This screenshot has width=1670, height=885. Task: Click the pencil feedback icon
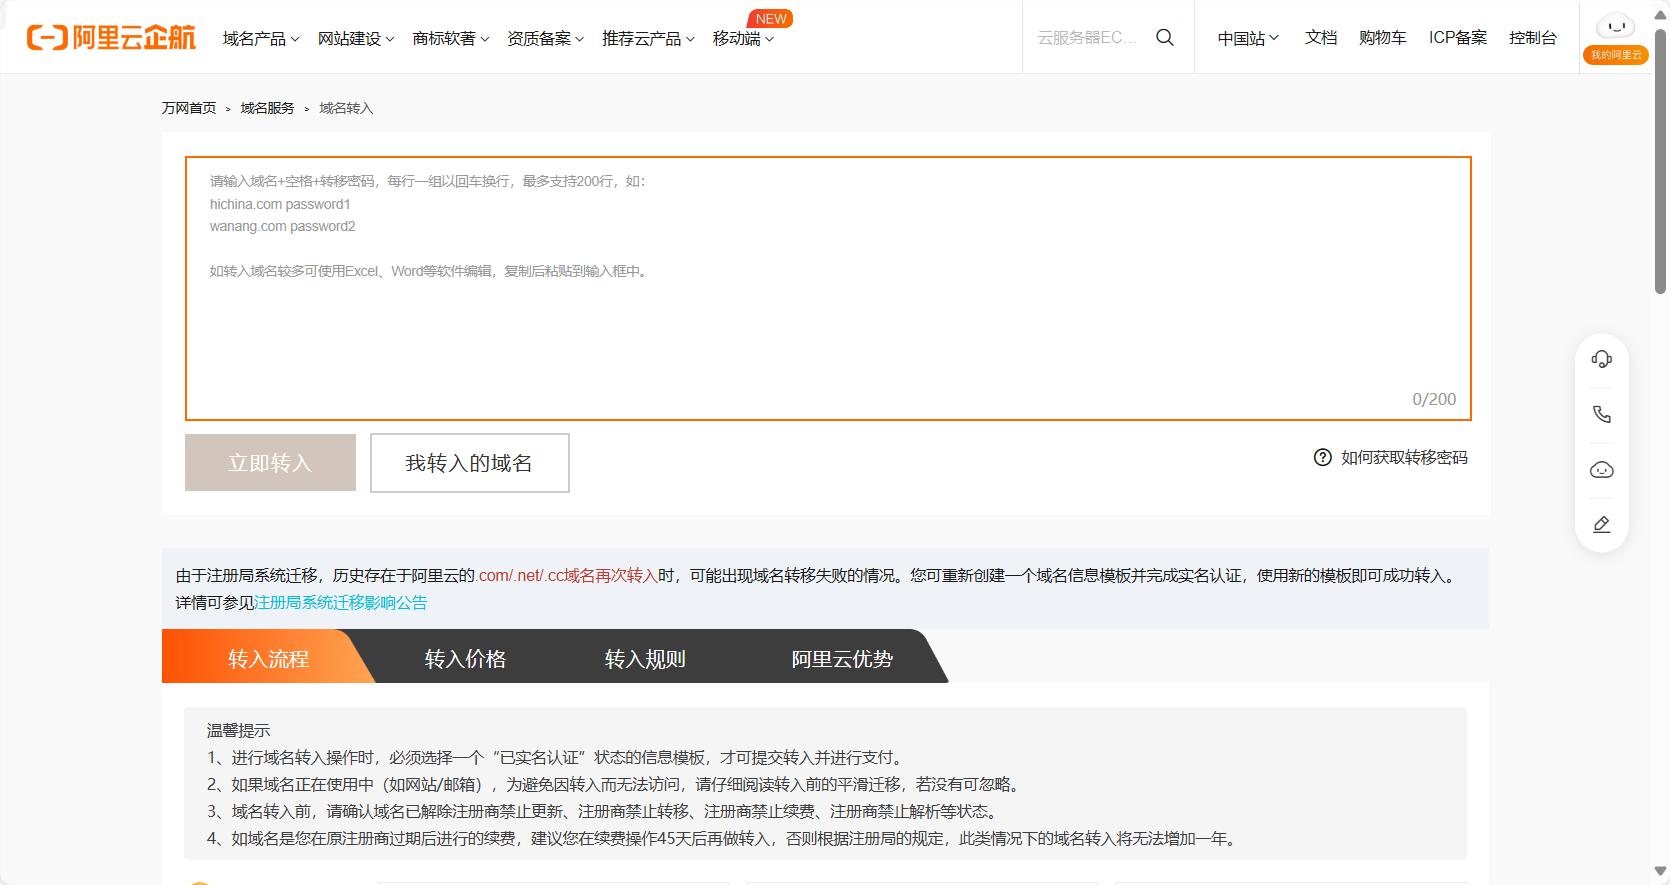pyautogui.click(x=1602, y=524)
